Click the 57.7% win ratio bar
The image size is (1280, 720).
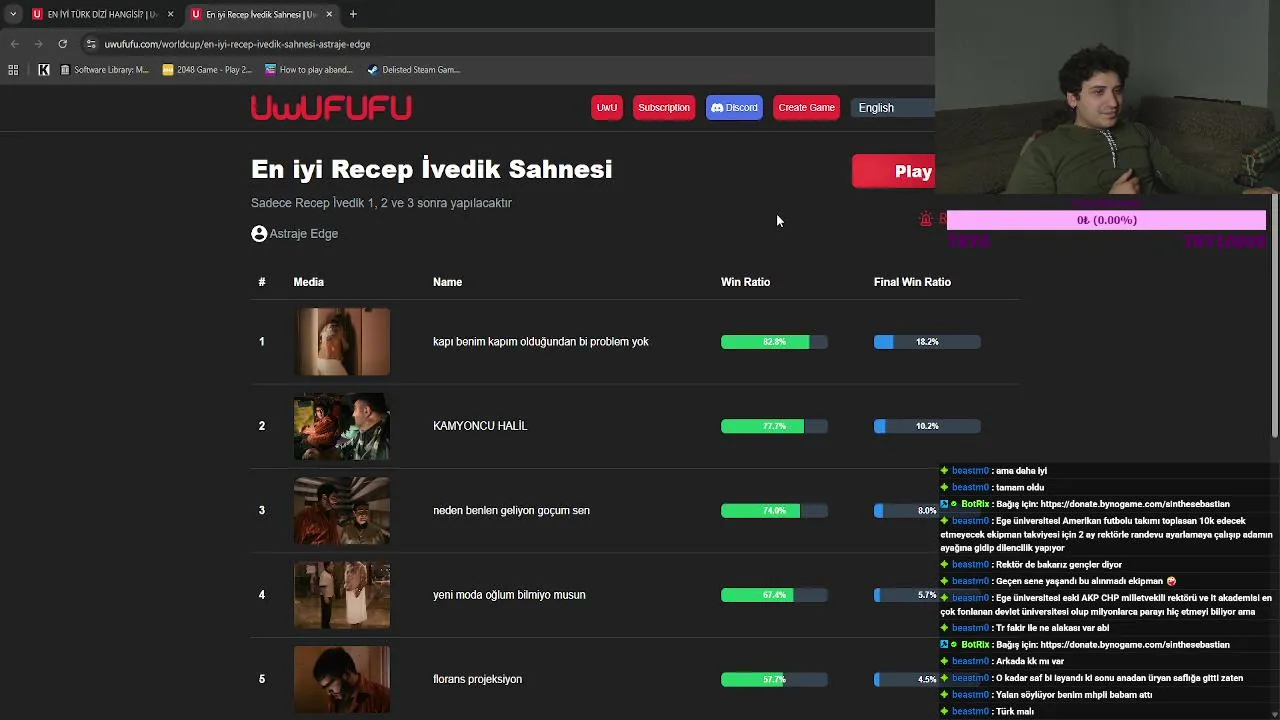click(774, 679)
